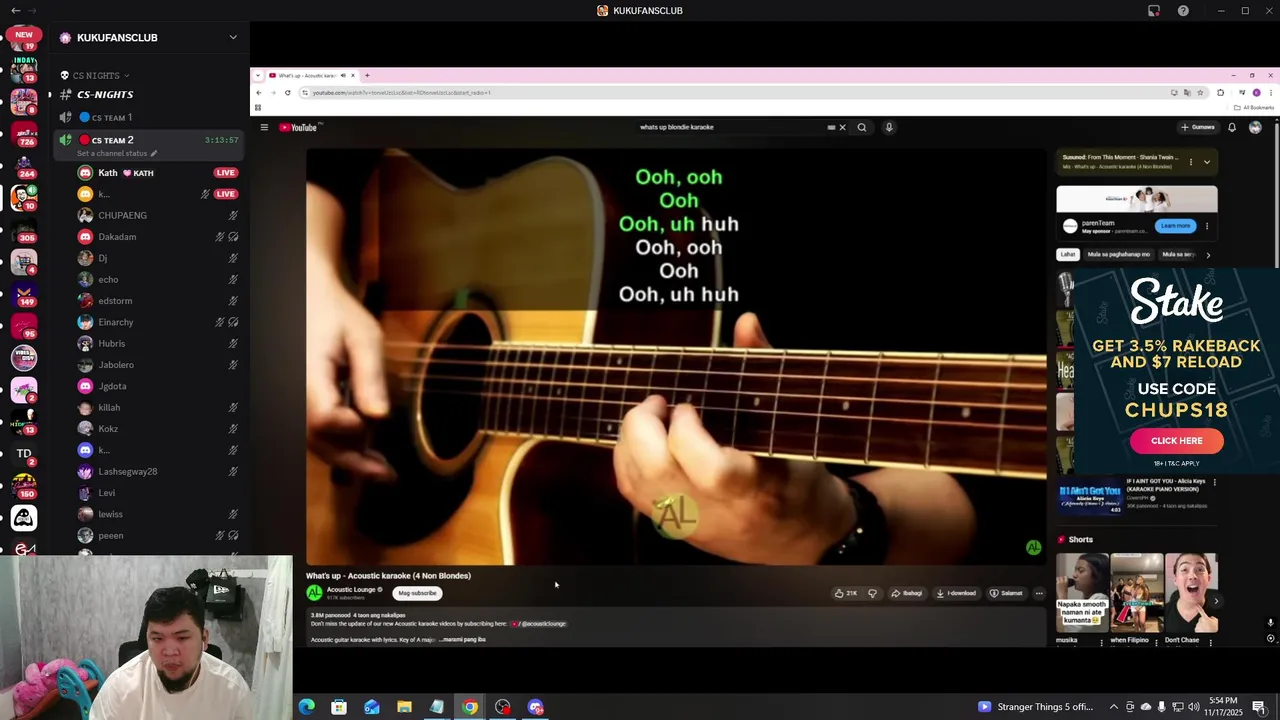Open Discord inbox icon in title bar
This screenshot has height=720, width=1280.
(x=1154, y=11)
